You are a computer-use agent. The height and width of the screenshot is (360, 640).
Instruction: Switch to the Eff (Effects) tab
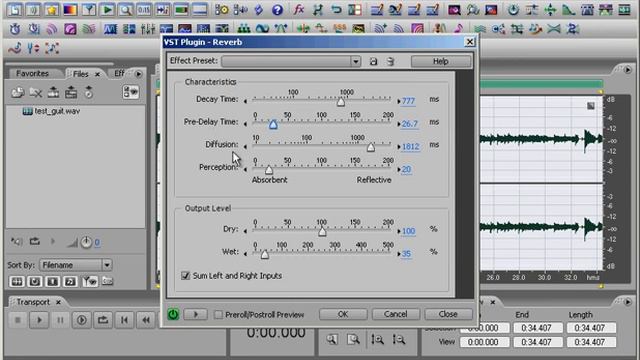(x=120, y=73)
